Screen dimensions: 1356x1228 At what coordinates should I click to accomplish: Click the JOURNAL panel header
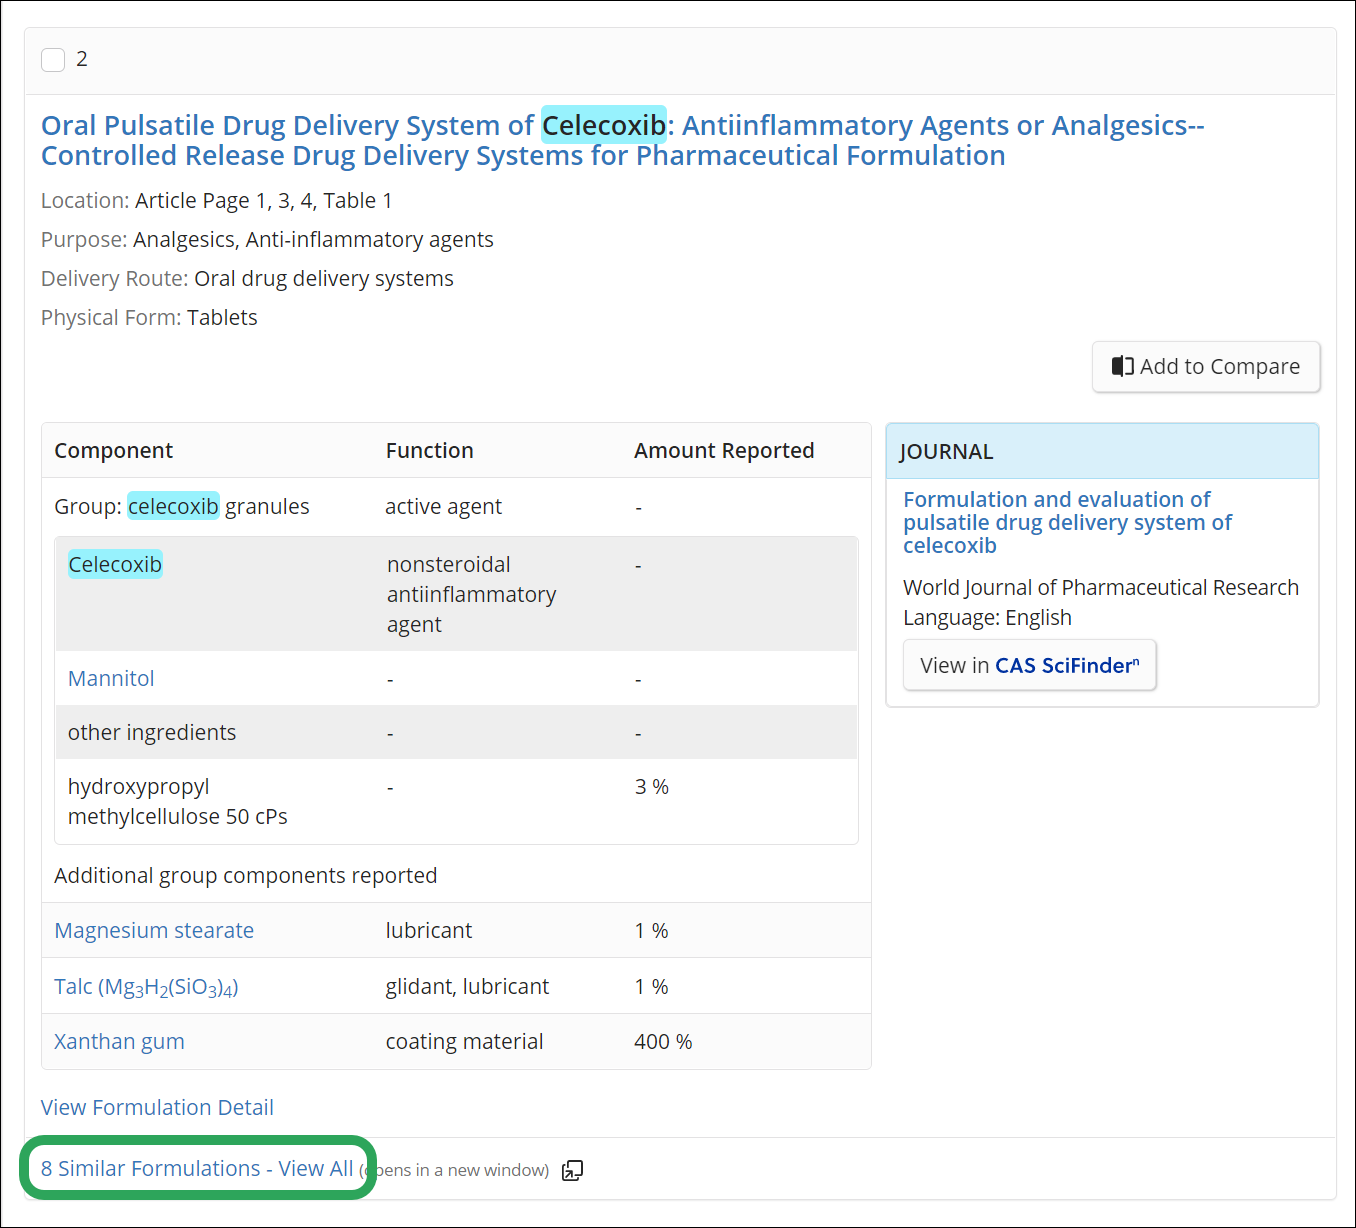coord(945,451)
